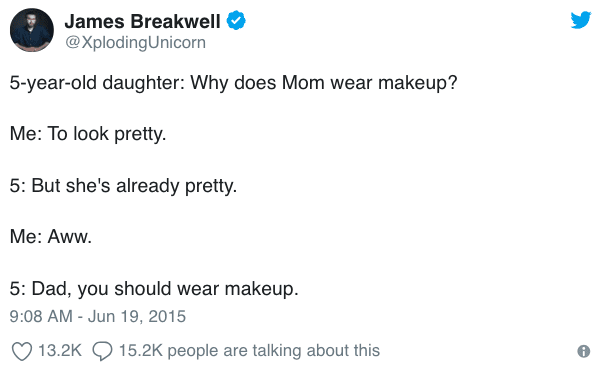Like the tweet with the heart icon

pos(21,351)
